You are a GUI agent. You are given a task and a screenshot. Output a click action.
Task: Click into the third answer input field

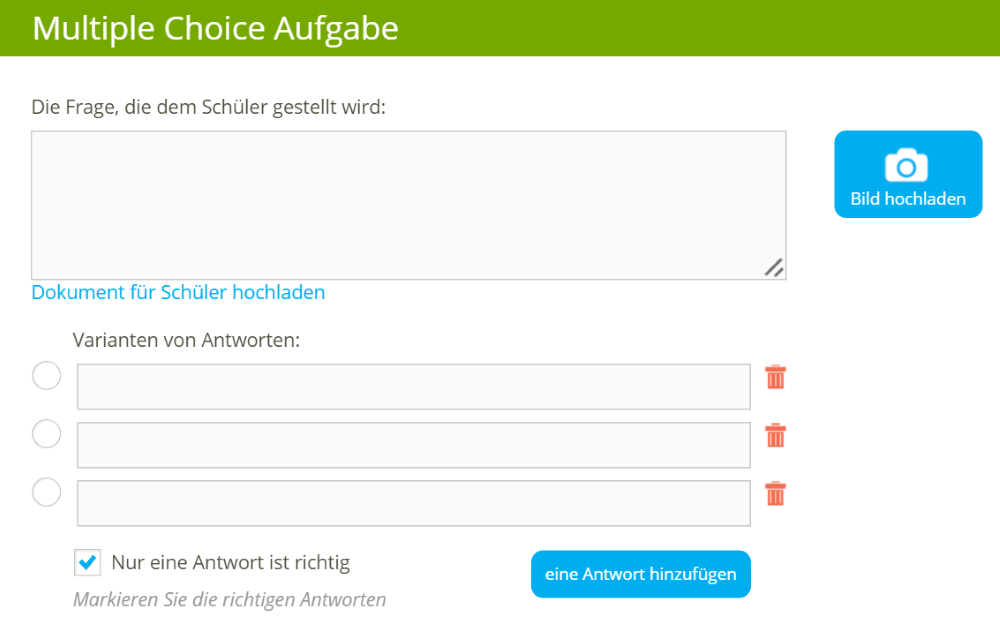coord(413,503)
